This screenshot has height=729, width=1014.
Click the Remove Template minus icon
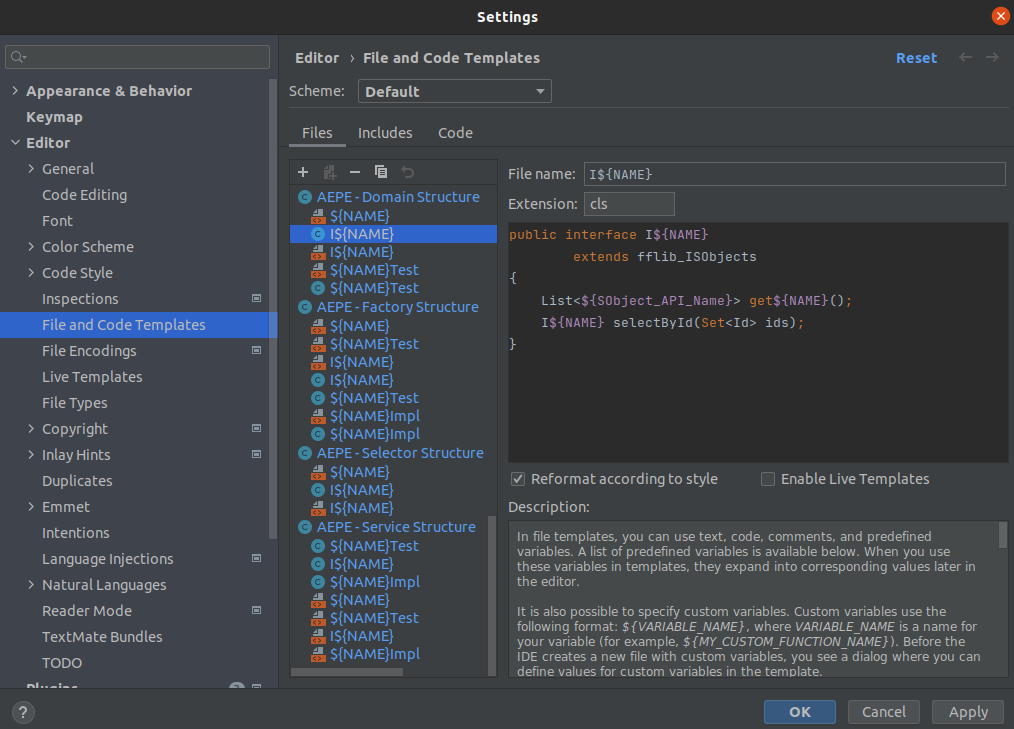pos(354,172)
